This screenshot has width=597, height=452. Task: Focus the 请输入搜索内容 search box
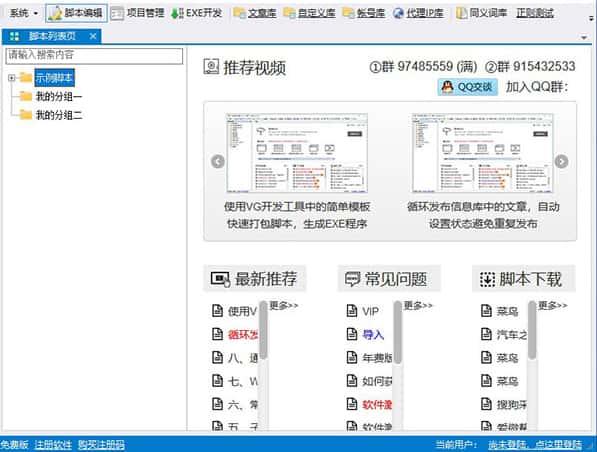[94, 56]
